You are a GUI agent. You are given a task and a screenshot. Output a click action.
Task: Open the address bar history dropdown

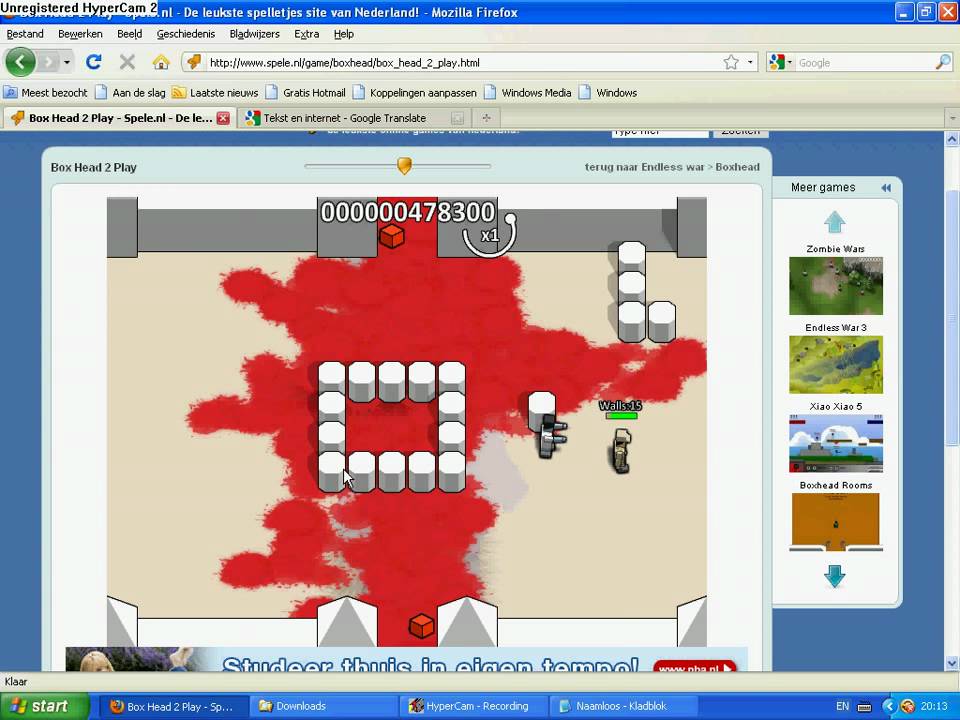click(750, 62)
